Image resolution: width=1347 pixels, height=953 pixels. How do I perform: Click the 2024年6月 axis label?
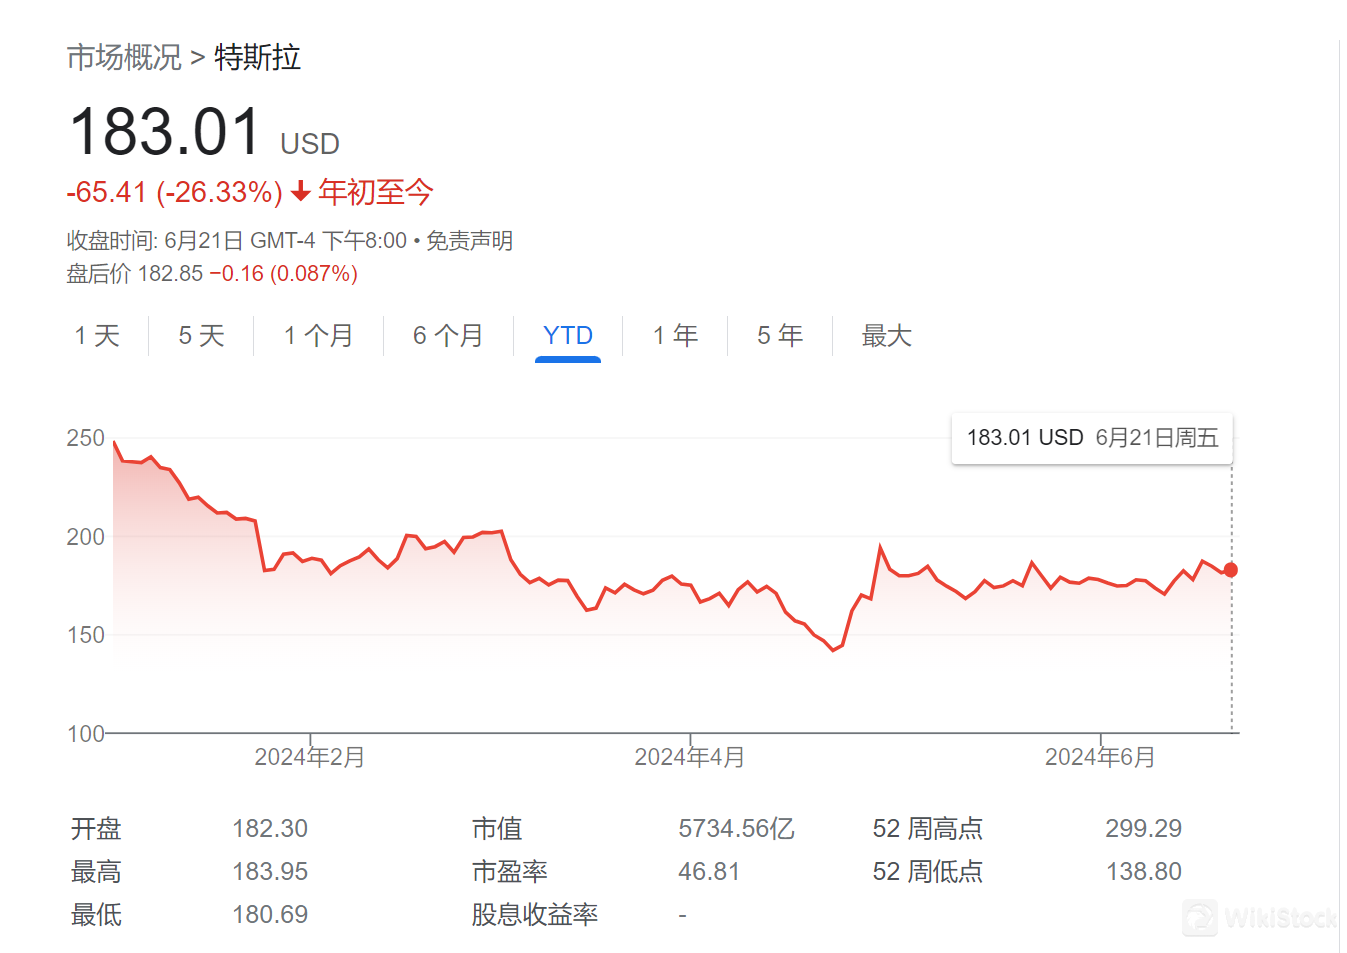click(x=1100, y=757)
